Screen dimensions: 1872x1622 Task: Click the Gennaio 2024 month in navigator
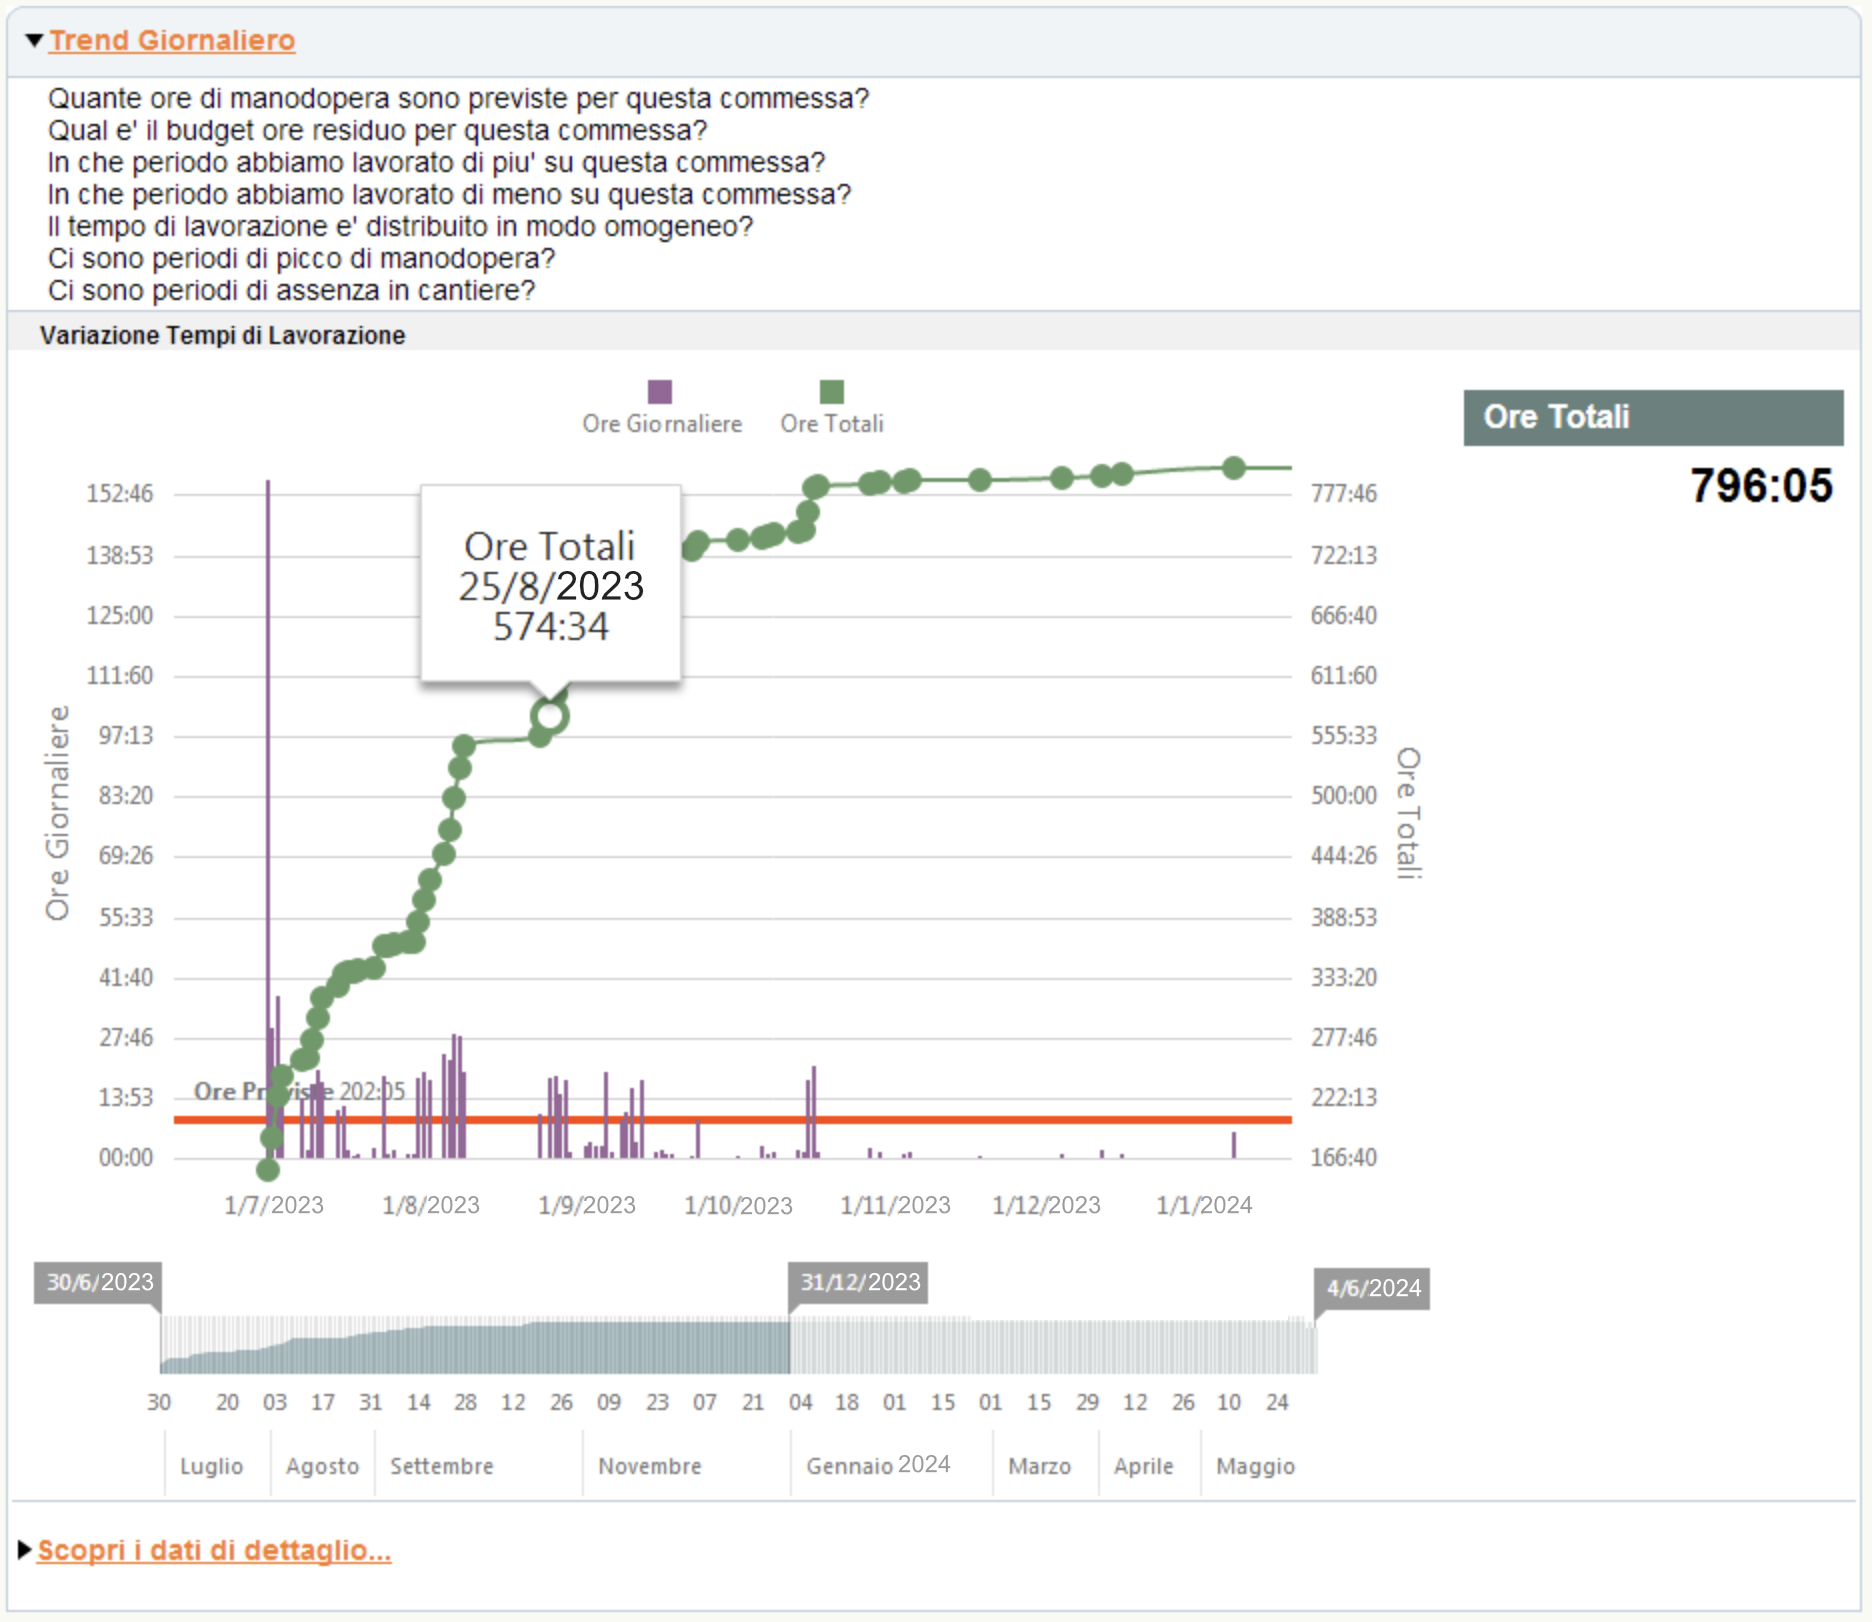pos(878,1465)
